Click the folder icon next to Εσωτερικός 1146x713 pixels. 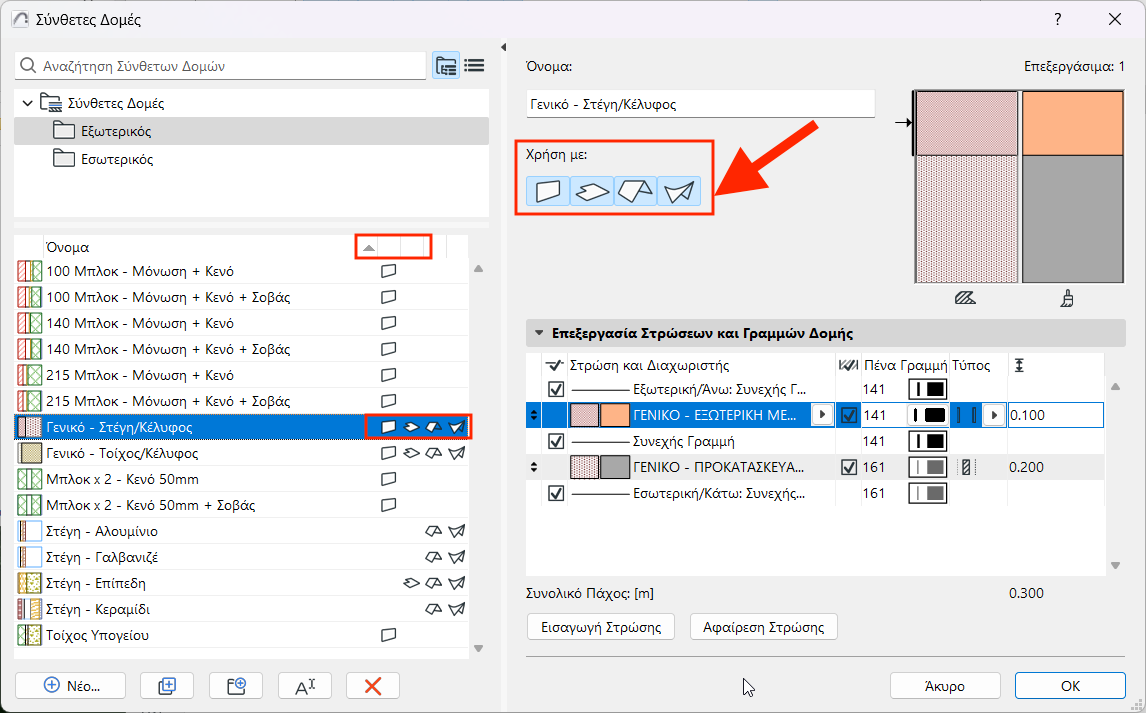[x=64, y=159]
